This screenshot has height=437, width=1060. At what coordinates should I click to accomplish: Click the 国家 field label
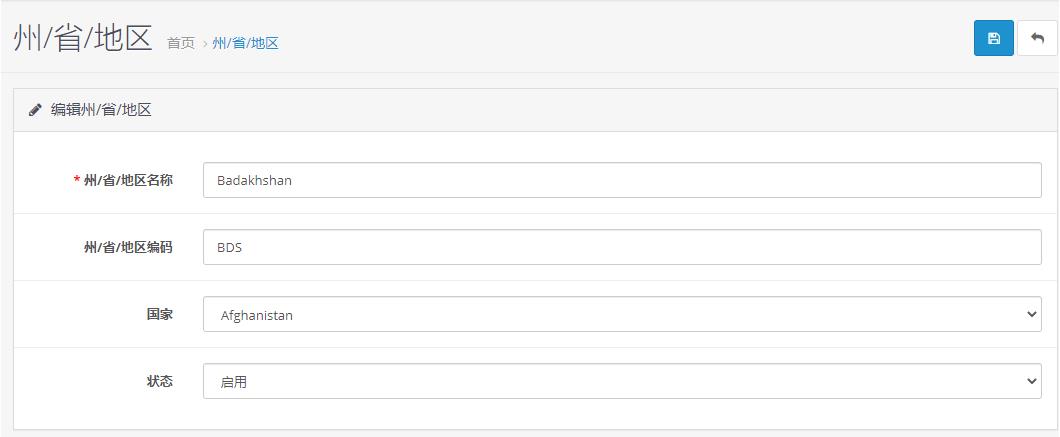pos(159,314)
